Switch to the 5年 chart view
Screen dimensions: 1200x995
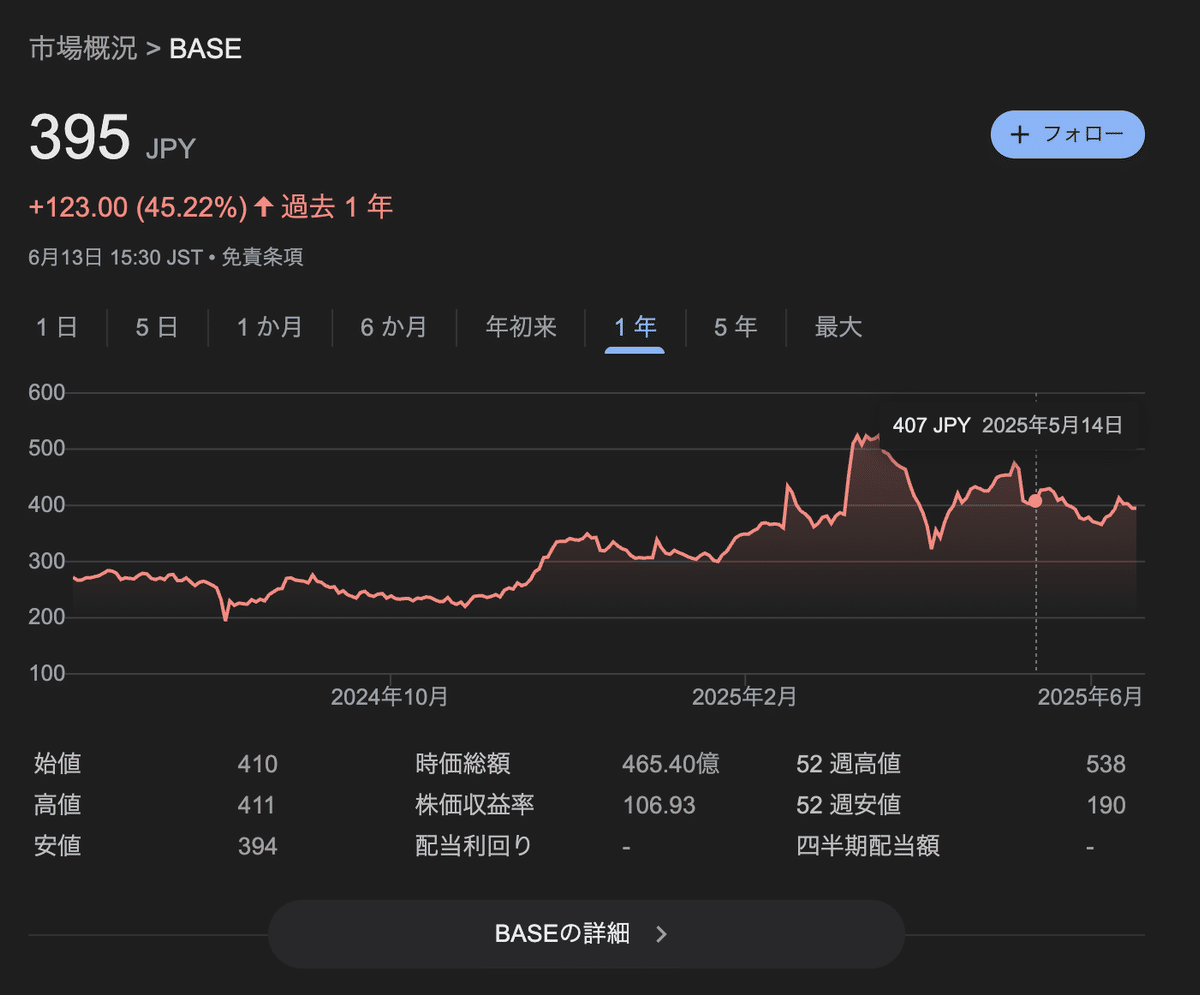(x=736, y=327)
